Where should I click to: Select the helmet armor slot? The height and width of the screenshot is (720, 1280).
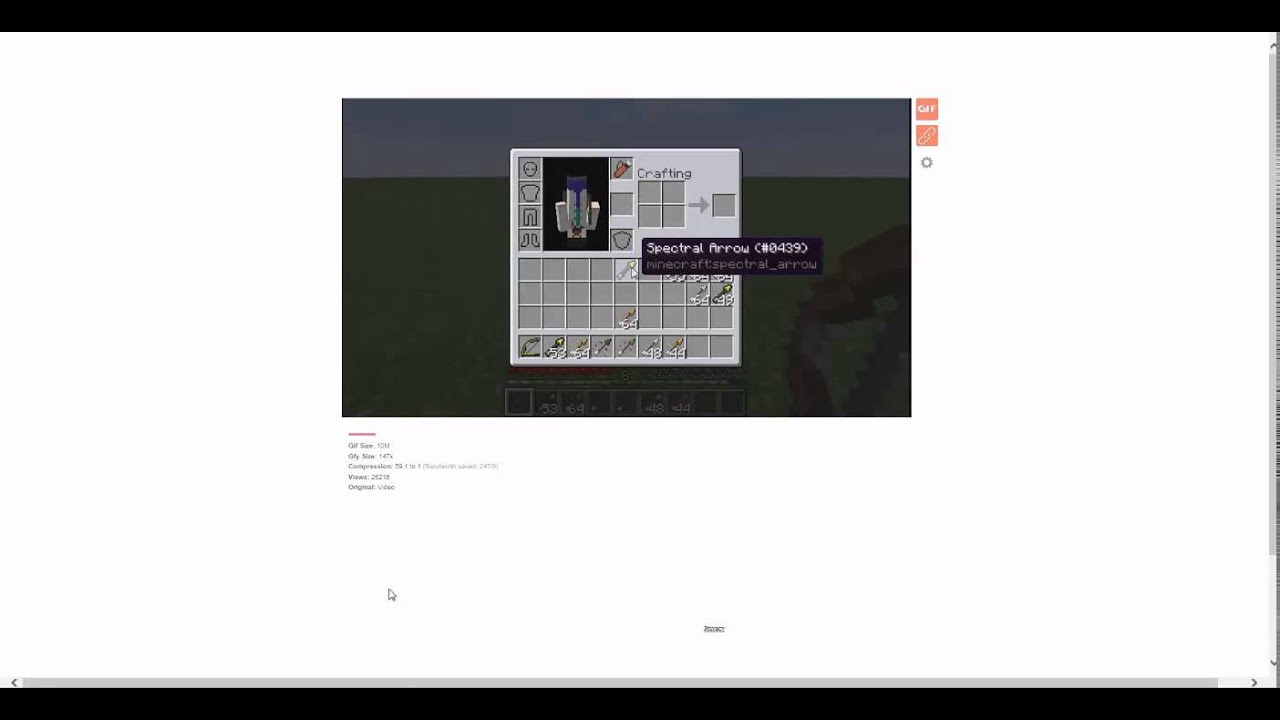pos(530,169)
